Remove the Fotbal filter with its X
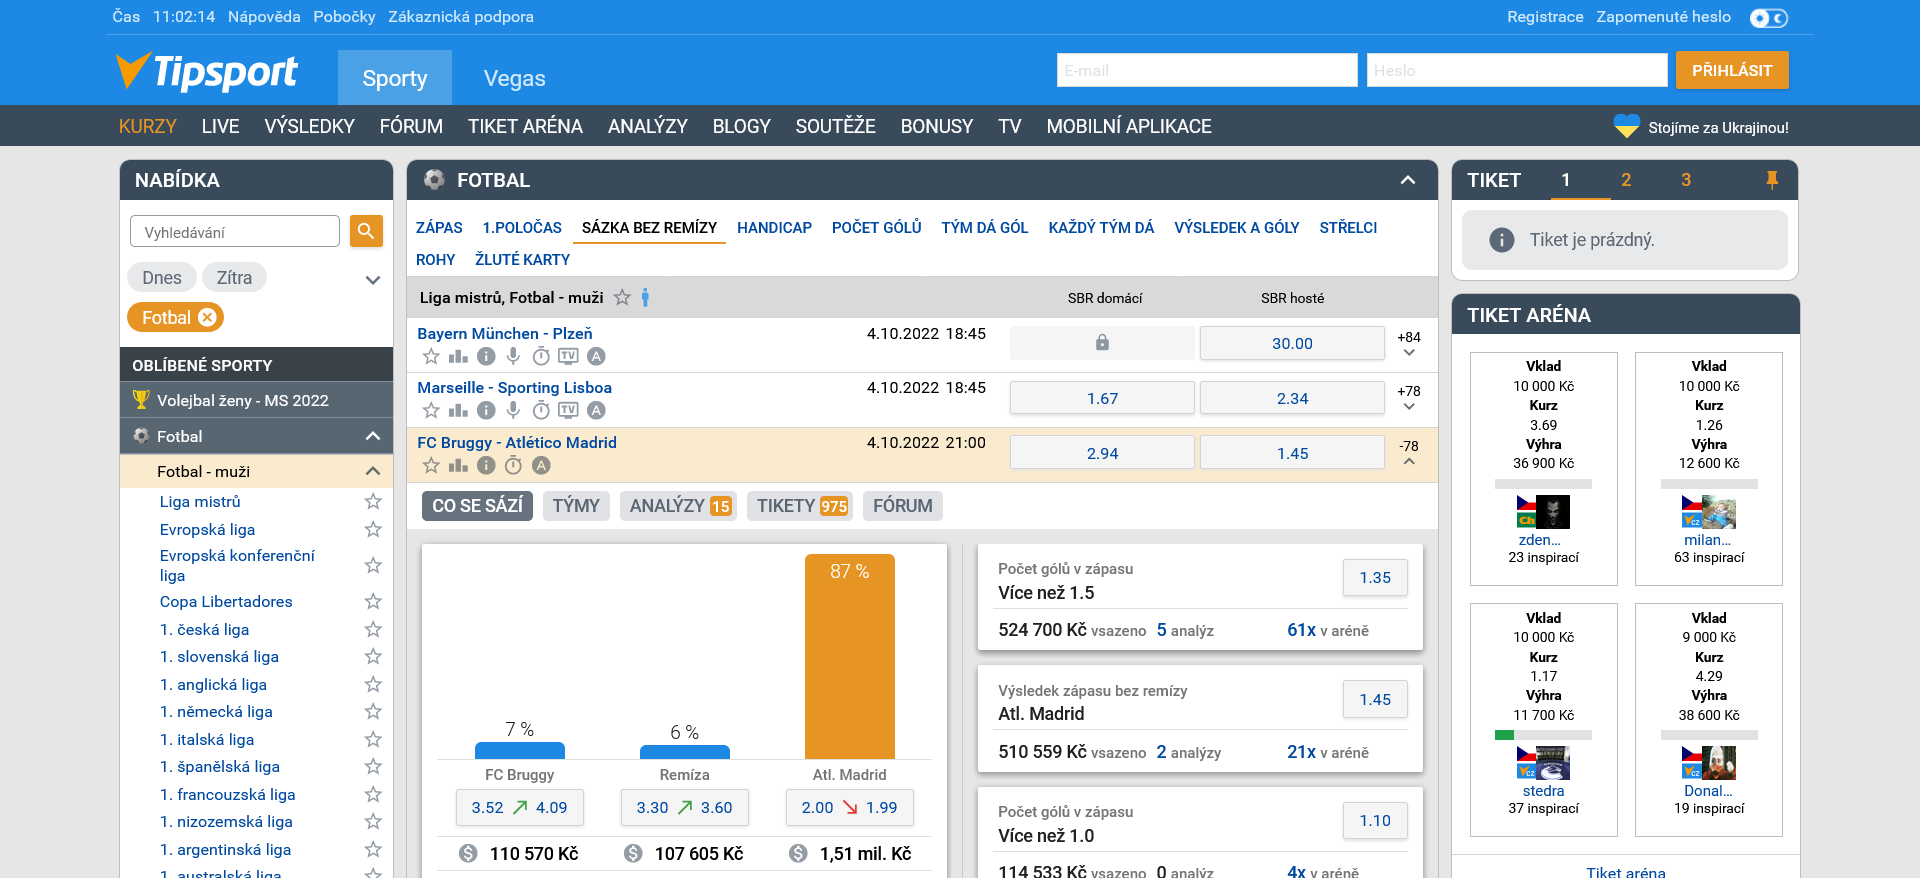The height and width of the screenshot is (878, 1920). pyautogui.click(x=207, y=317)
